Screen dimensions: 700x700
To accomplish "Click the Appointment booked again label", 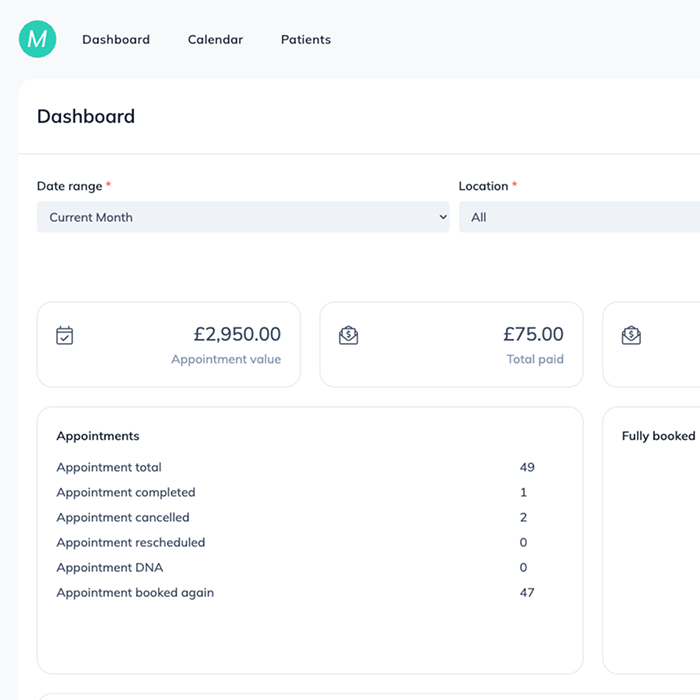I will coord(135,592).
